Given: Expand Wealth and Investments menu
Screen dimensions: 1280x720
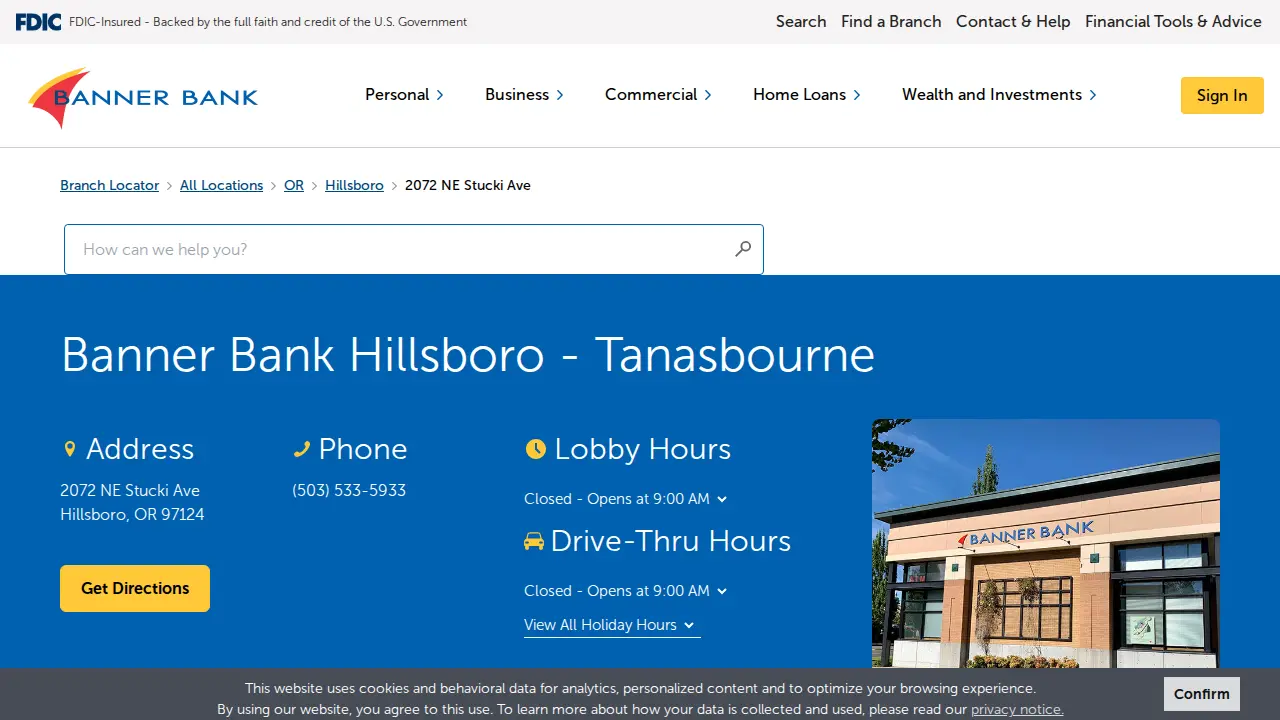Looking at the screenshot, I should click(x=1000, y=94).
